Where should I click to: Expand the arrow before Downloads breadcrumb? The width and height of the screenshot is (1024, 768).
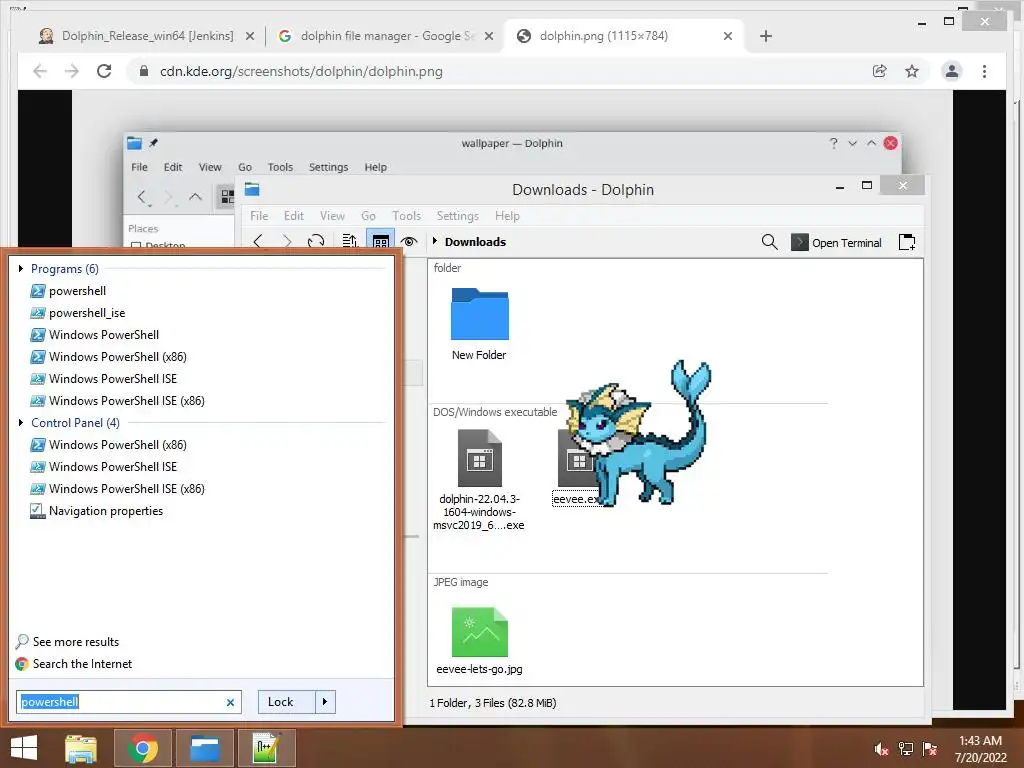point(435,241)
